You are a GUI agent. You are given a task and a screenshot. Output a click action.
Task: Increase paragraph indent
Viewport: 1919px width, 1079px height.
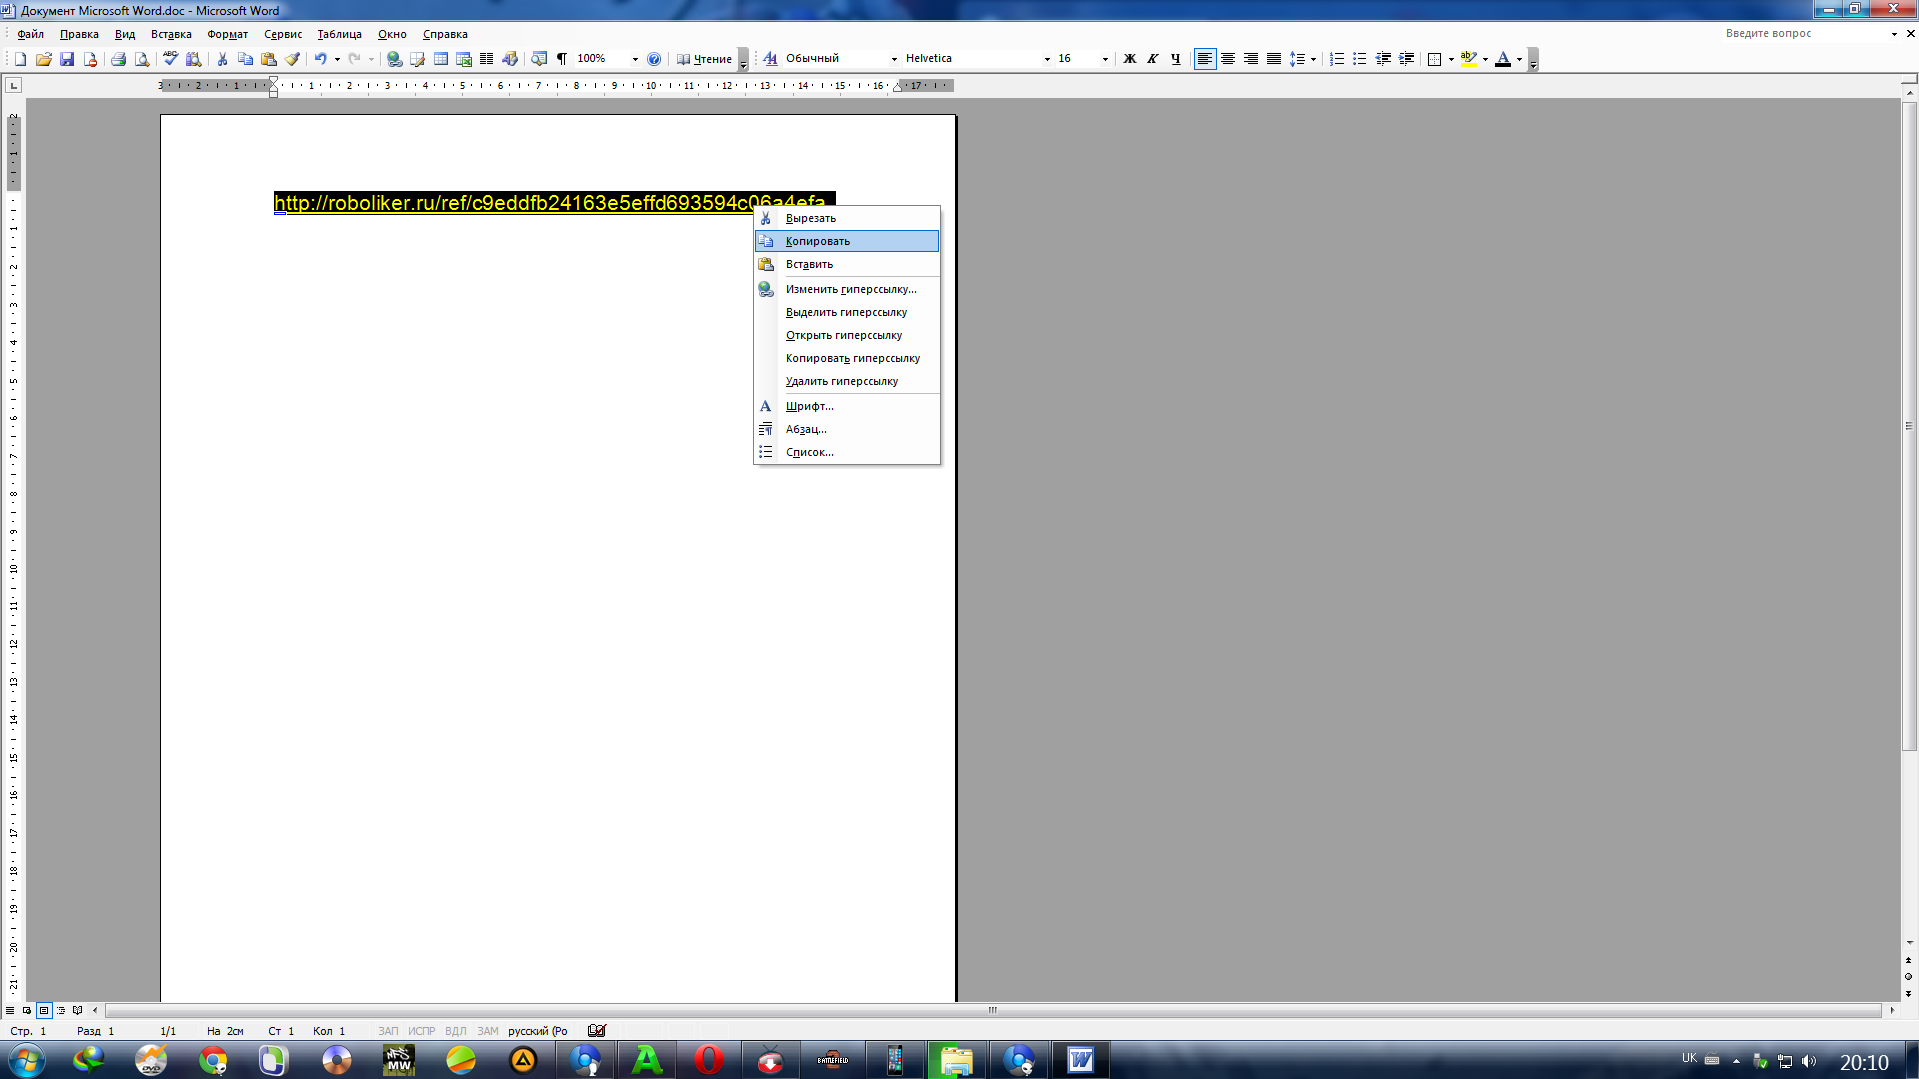pos(1406,59)
